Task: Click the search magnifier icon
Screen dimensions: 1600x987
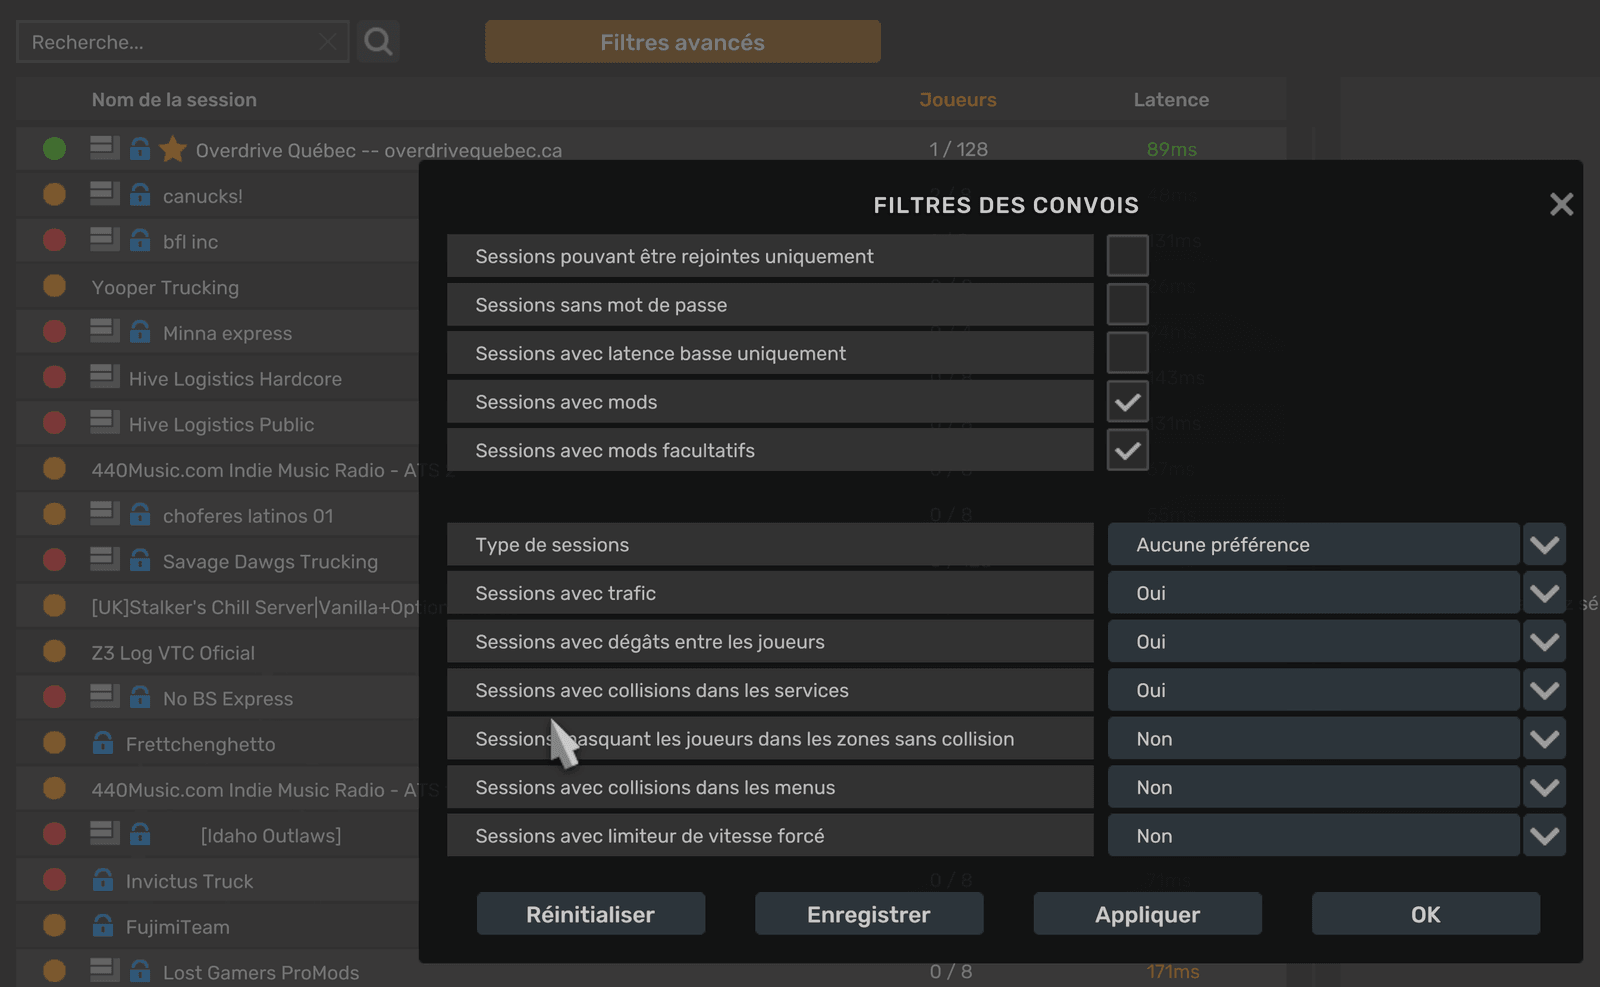Action: [x=378, y=42]
